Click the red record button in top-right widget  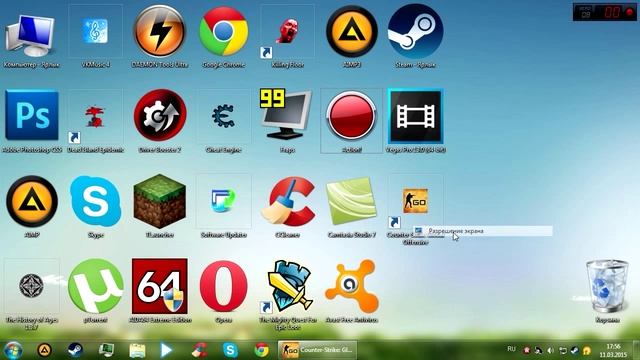[630, 12]
